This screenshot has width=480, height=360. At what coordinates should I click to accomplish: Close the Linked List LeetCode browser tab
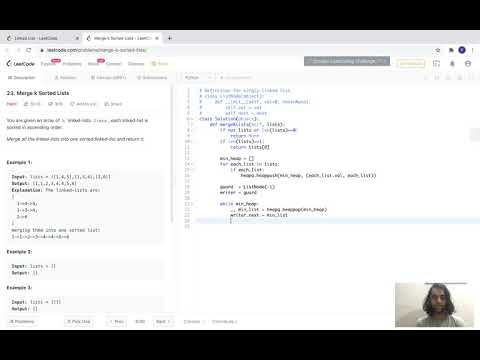click(77, 38)
